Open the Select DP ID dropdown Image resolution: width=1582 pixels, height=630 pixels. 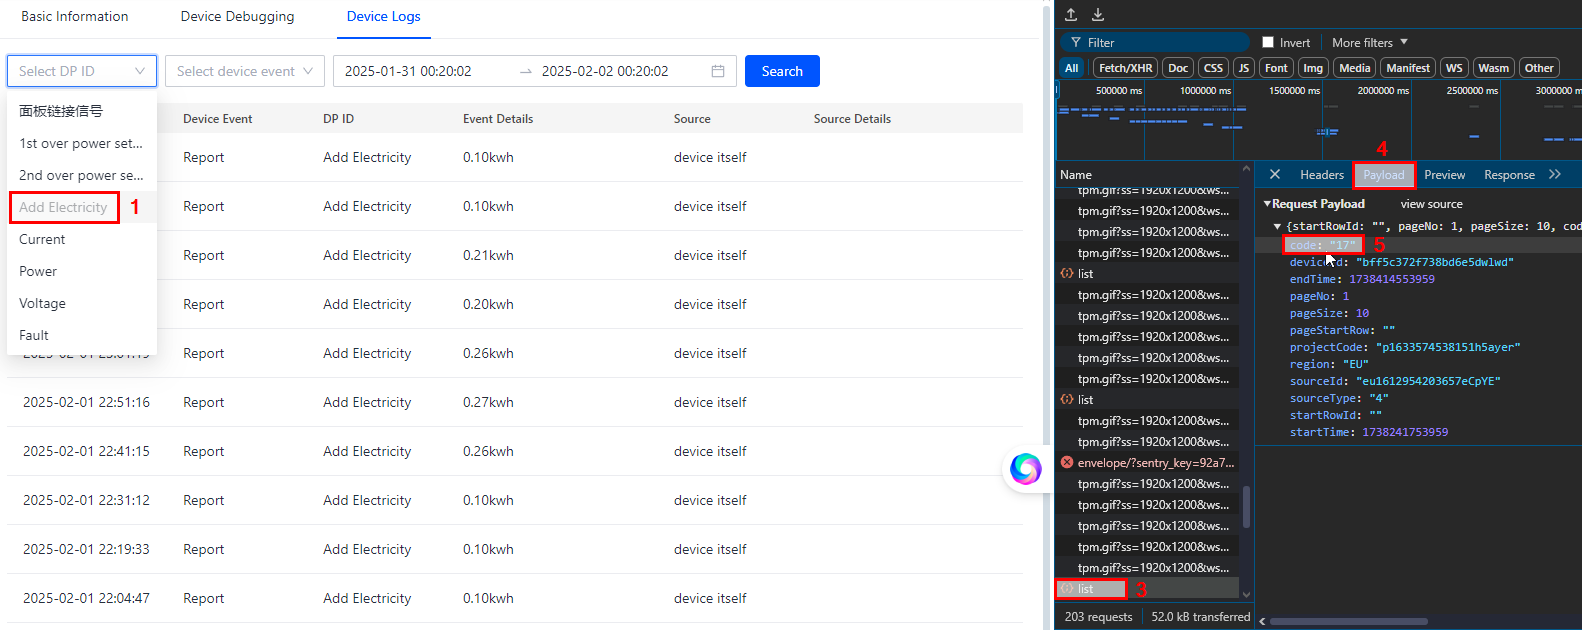pyautogui.click(x=82, y=71)
